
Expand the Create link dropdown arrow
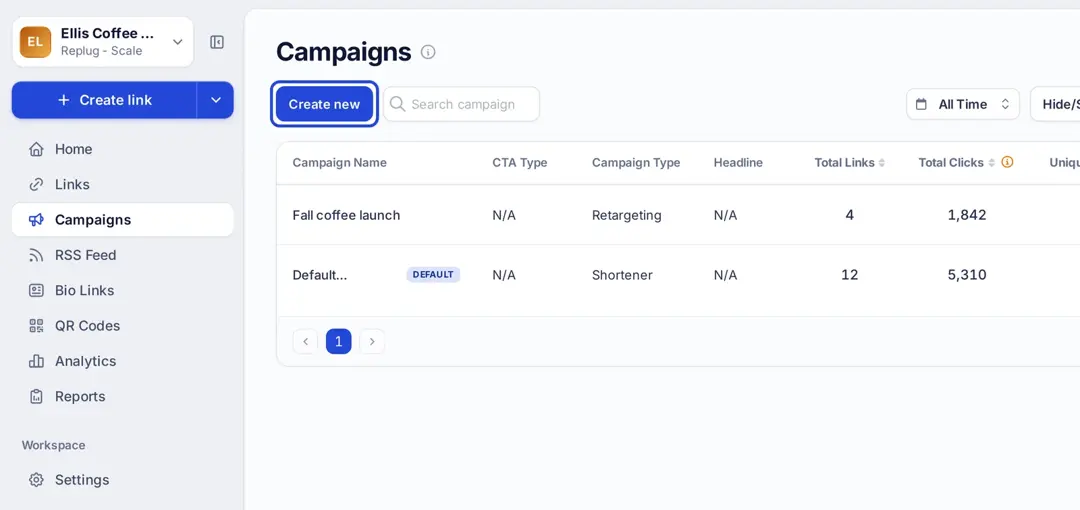click(216, 100)
